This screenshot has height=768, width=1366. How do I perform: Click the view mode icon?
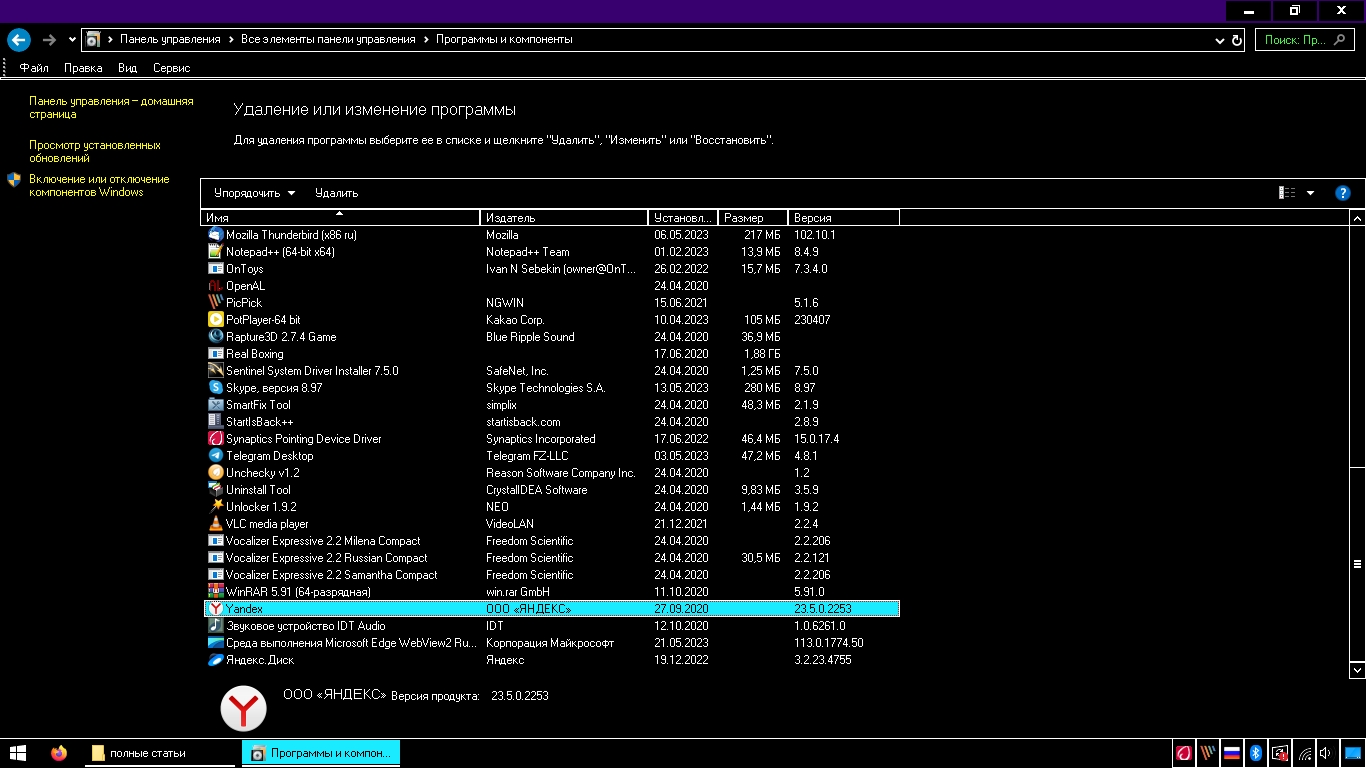point(1288,193)
